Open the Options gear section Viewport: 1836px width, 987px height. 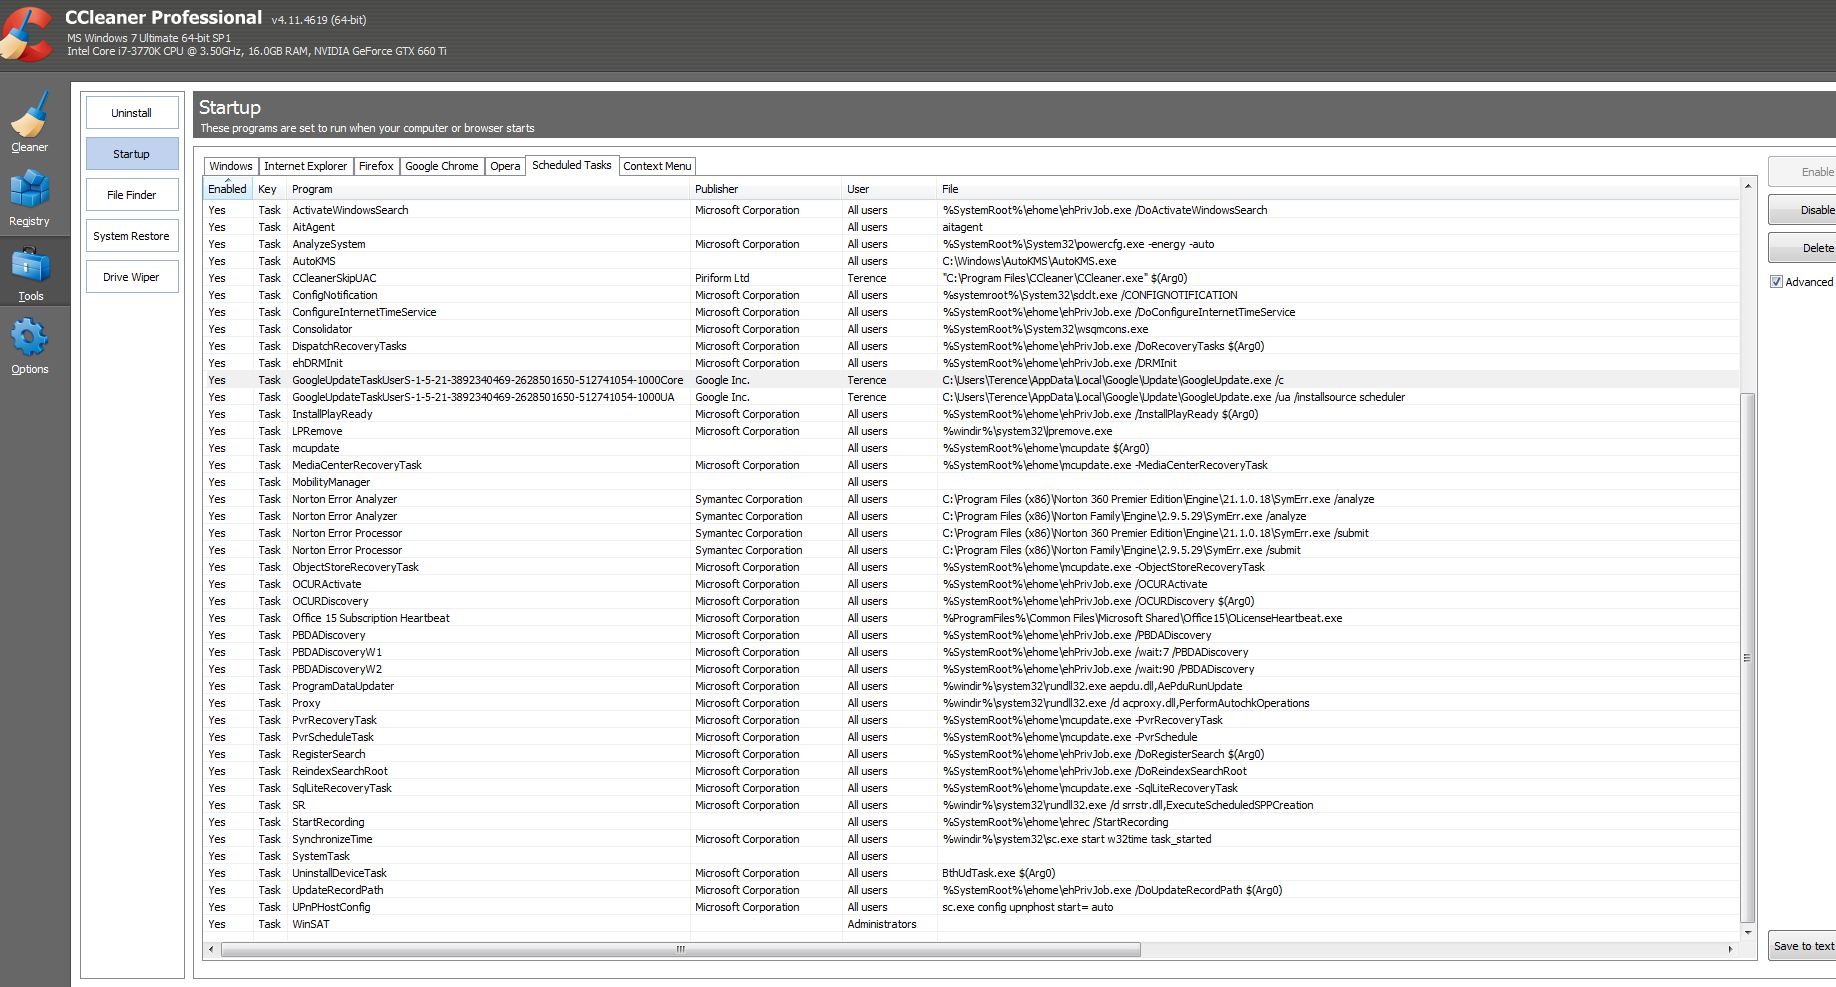click(x=29, y=346)
